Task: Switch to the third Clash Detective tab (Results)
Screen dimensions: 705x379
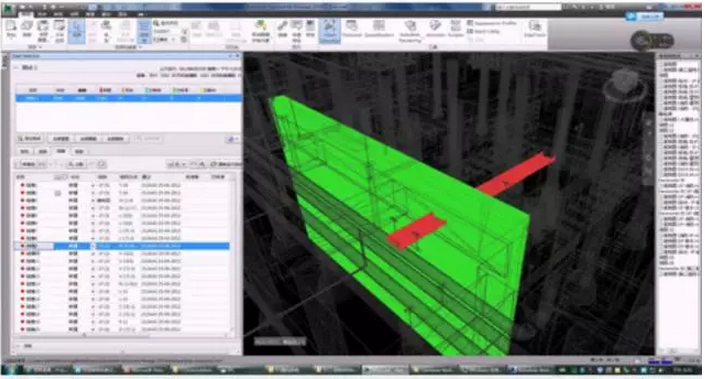Action: click(61, 152)
